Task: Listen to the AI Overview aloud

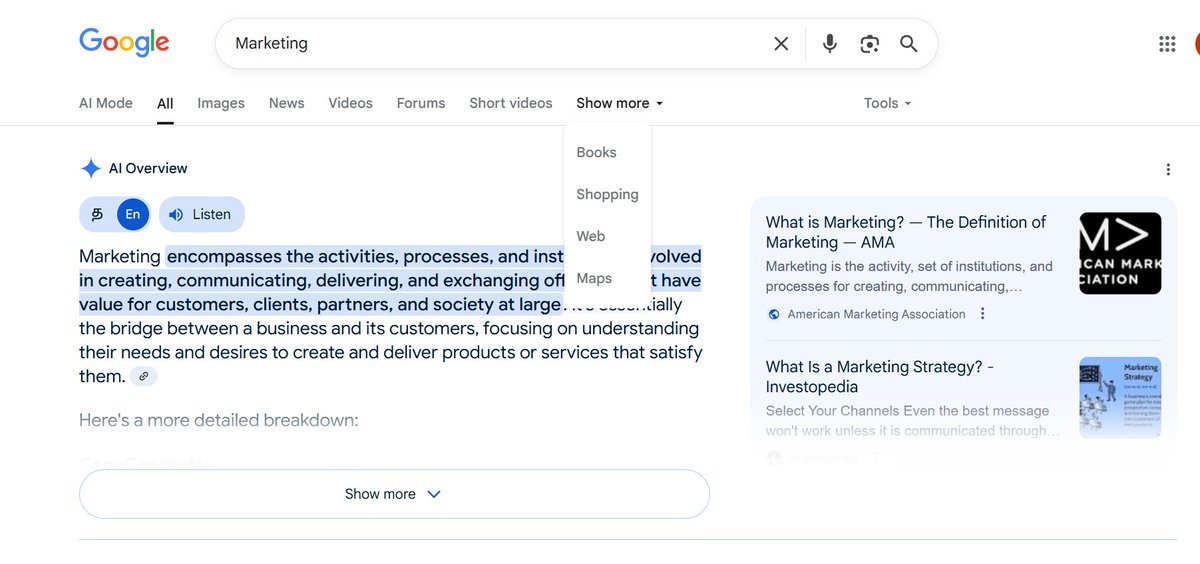Action: point(201,214)
